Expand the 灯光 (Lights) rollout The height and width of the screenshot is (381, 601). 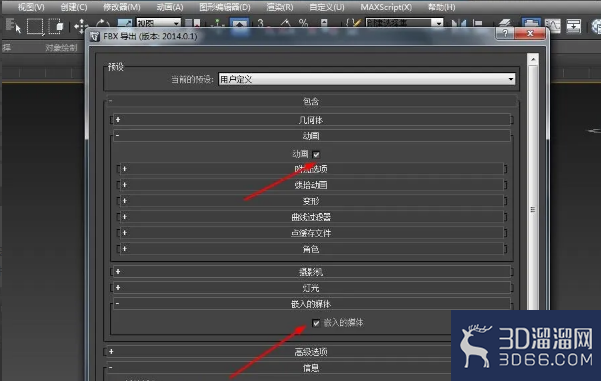click(x=311, y=288)
